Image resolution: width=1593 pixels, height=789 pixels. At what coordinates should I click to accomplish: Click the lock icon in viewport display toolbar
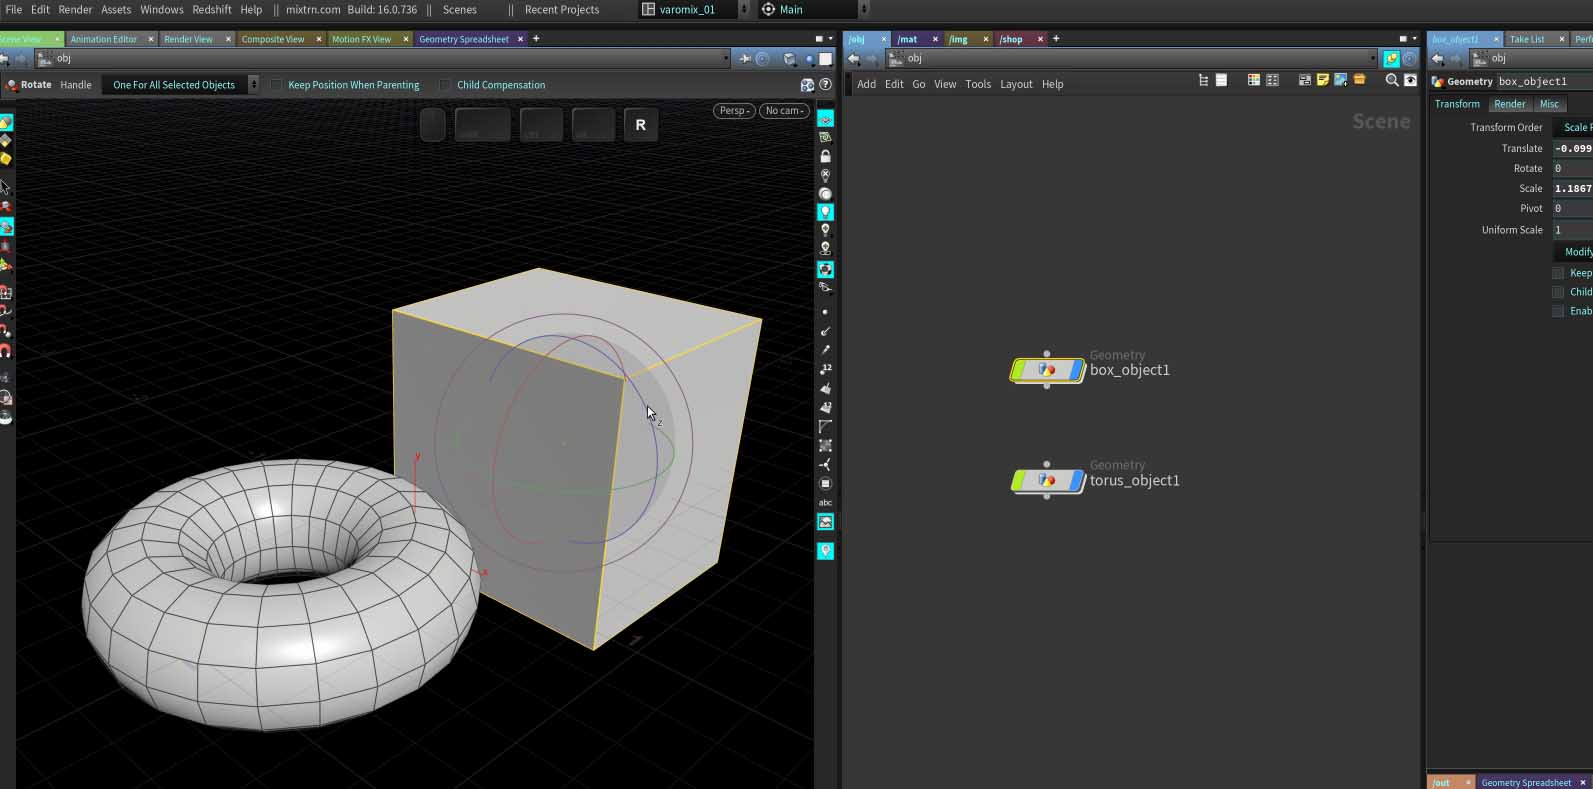point(825,156)
